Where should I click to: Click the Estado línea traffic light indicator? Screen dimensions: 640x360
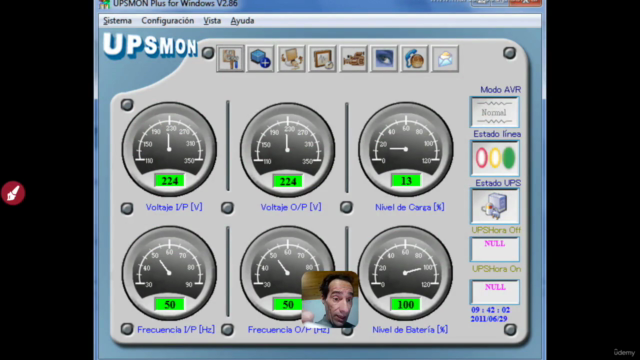pos(495,158)
